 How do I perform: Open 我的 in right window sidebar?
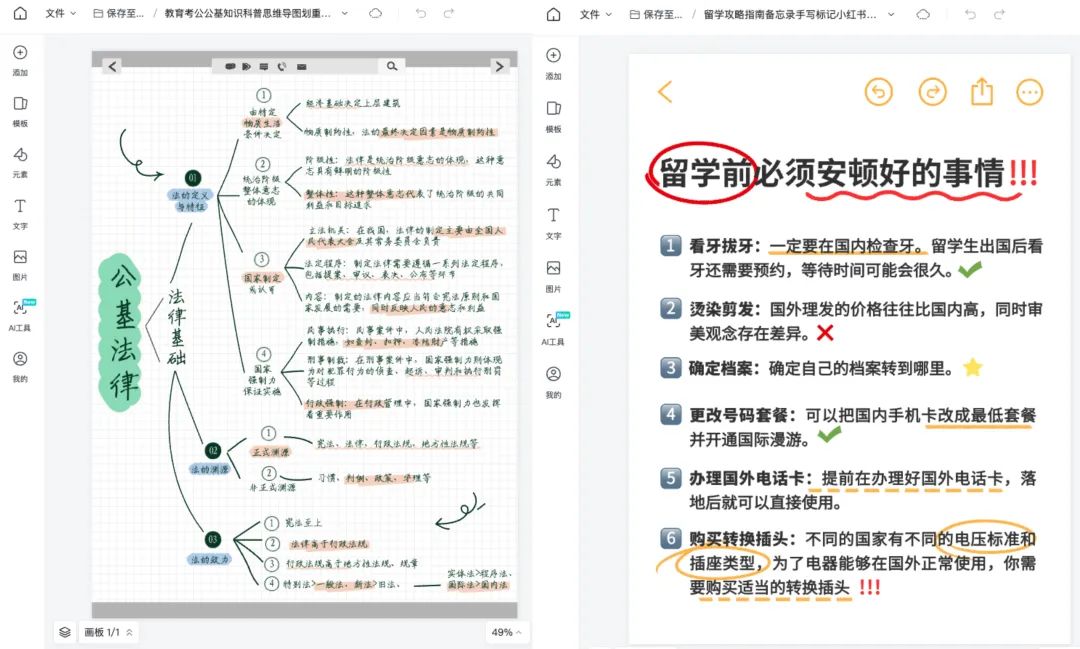tap(553, 382)
